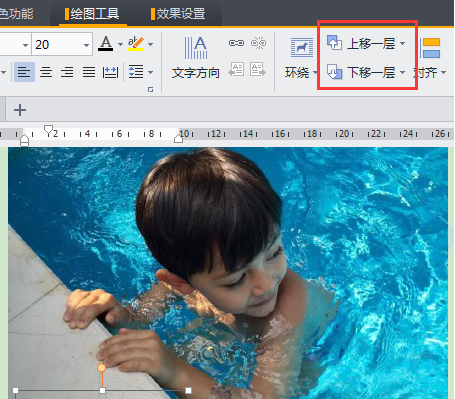Click the orange rotation handle of text box
This screenshot has height=399, width=455.
click(x=102, y=368)
